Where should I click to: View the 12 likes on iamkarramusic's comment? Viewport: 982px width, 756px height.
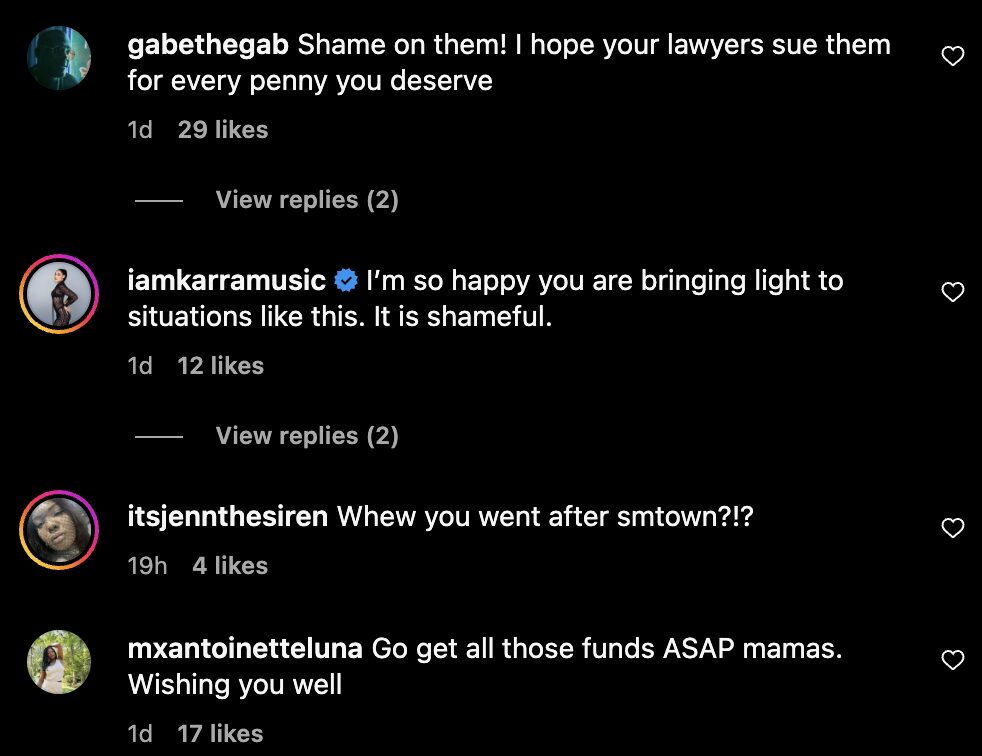220,366
